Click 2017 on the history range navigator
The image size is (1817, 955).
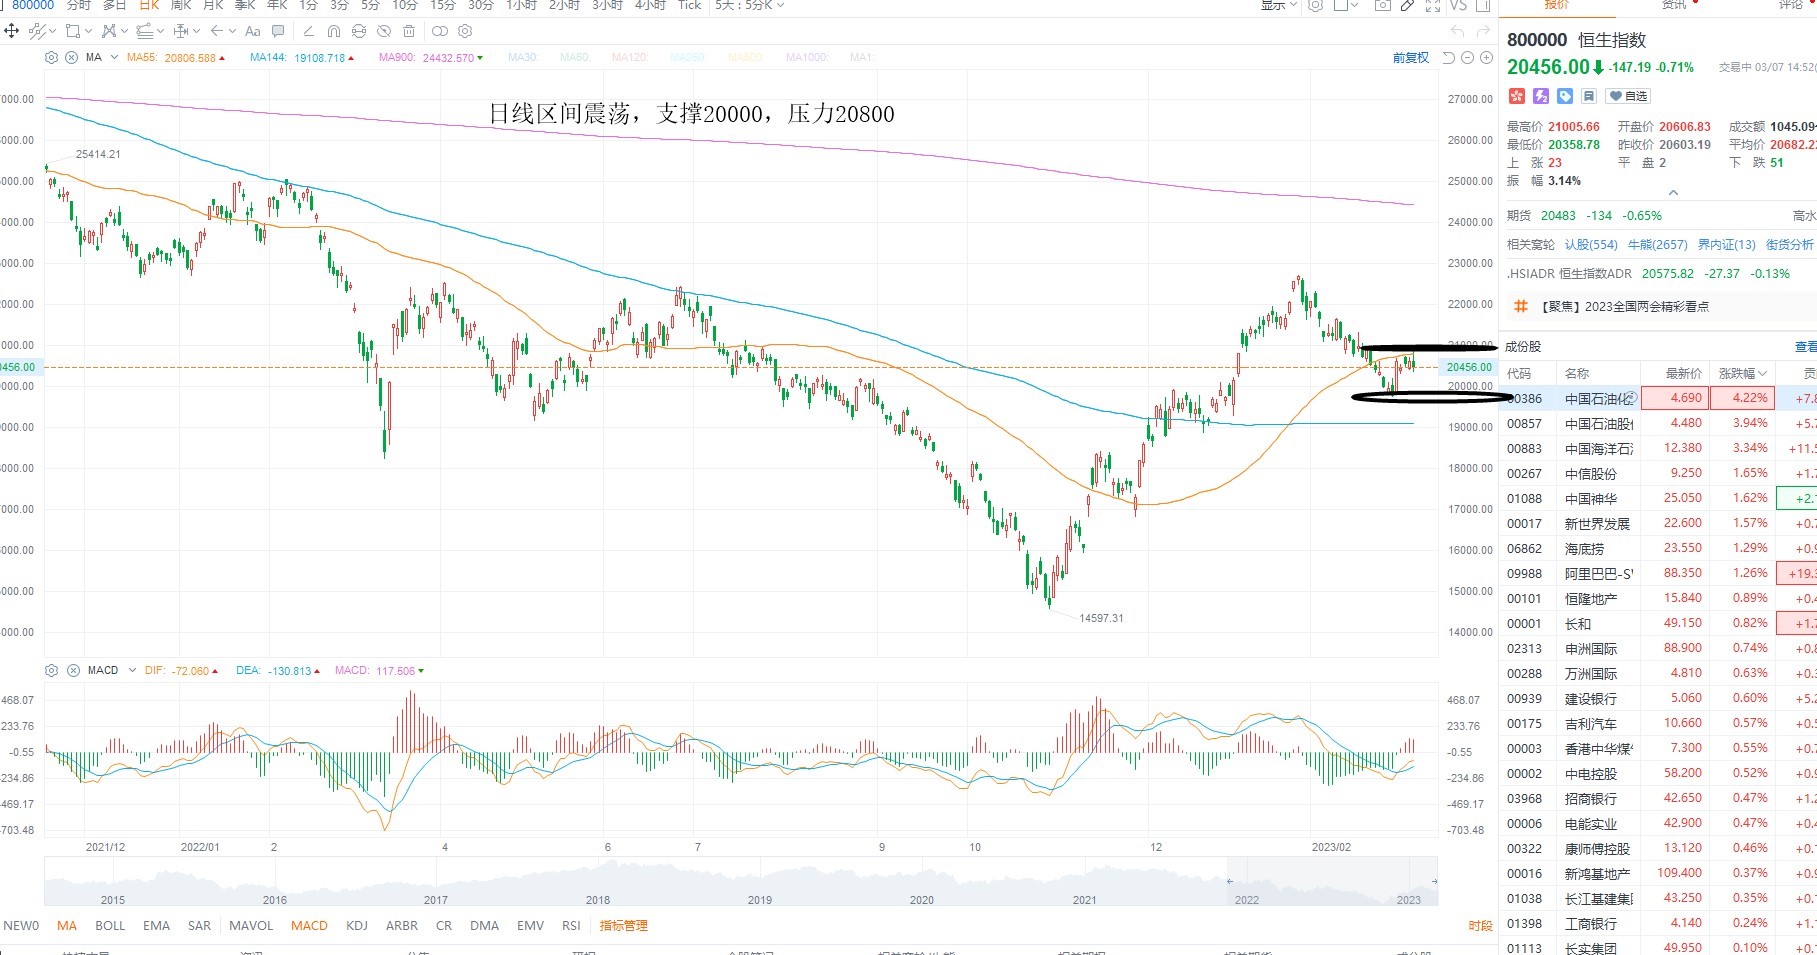(x=436, y=899)
